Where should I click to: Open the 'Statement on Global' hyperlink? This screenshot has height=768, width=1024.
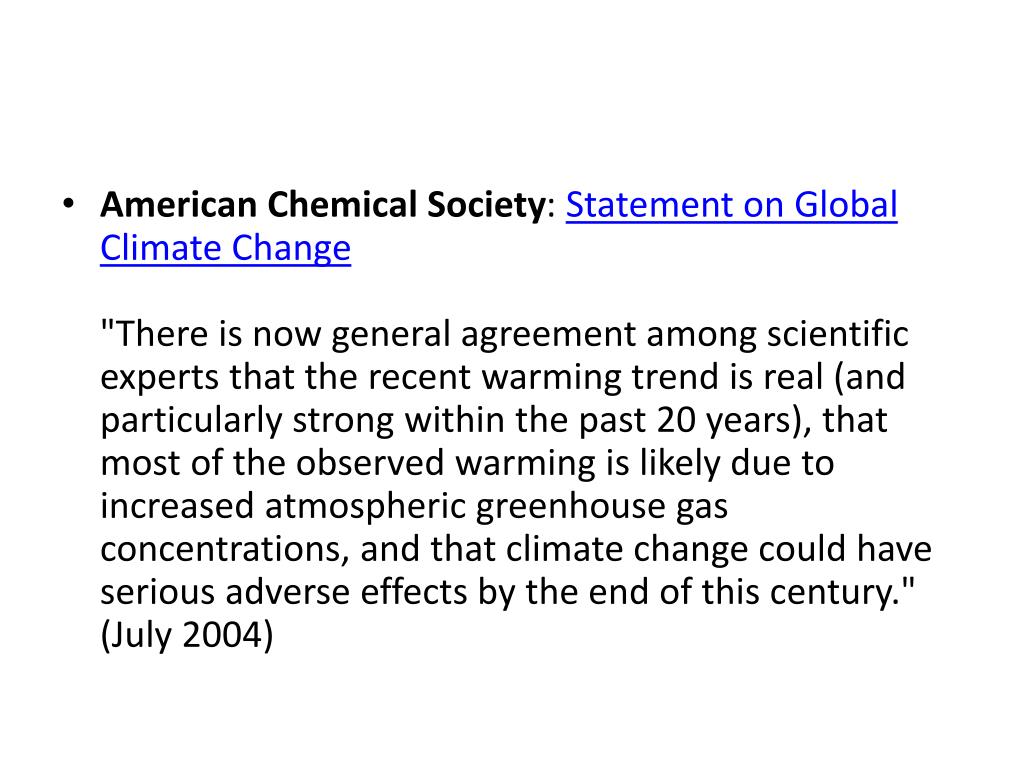click(x=731, y=205)
